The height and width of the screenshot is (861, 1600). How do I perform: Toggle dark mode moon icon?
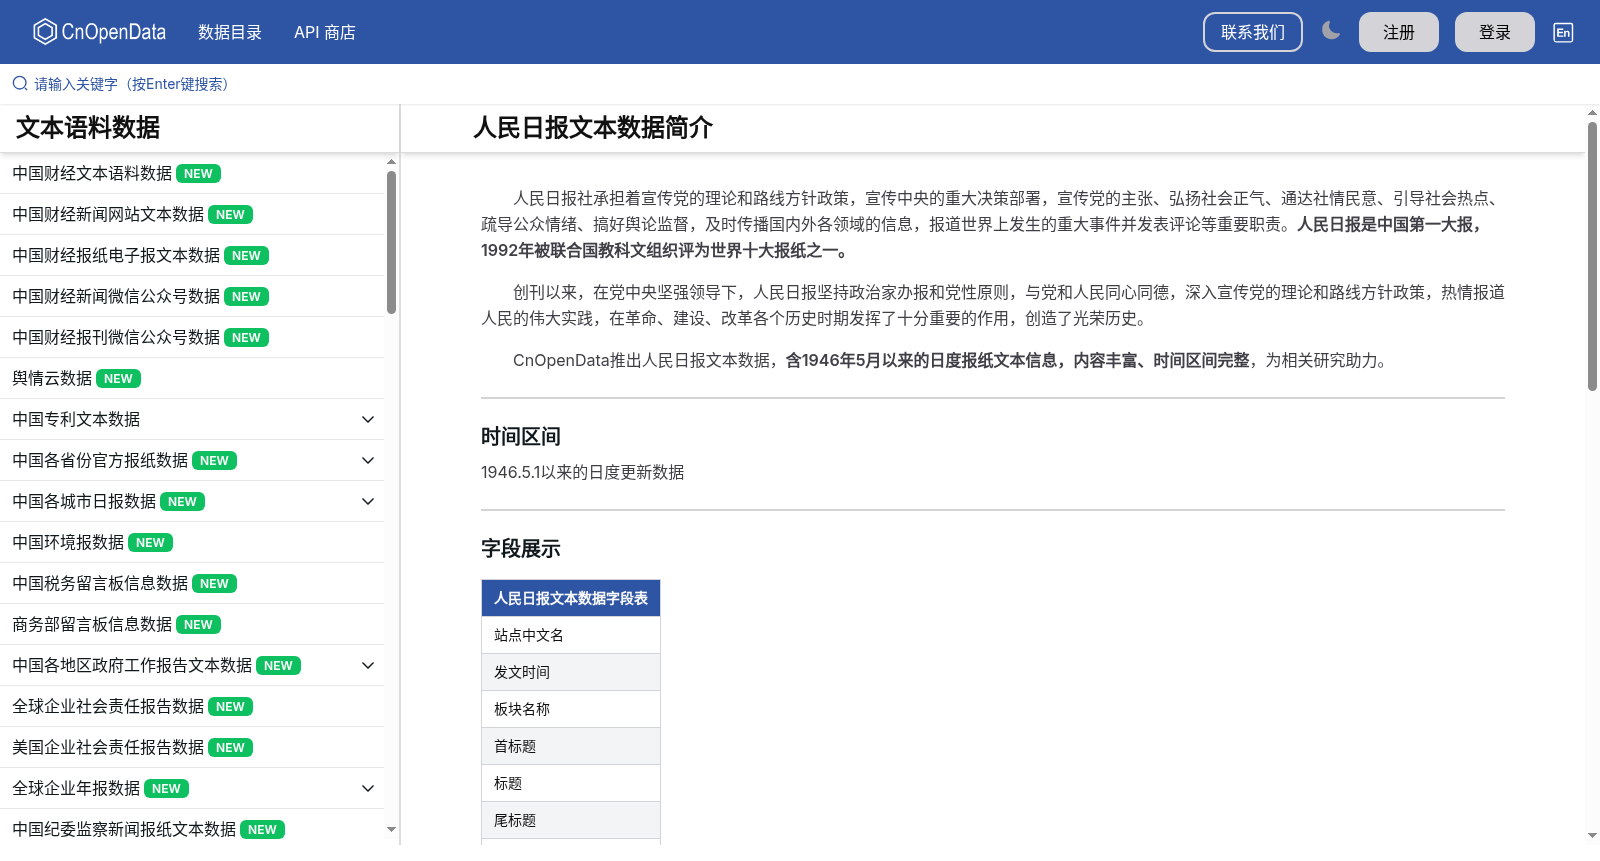pos(1330,31)
